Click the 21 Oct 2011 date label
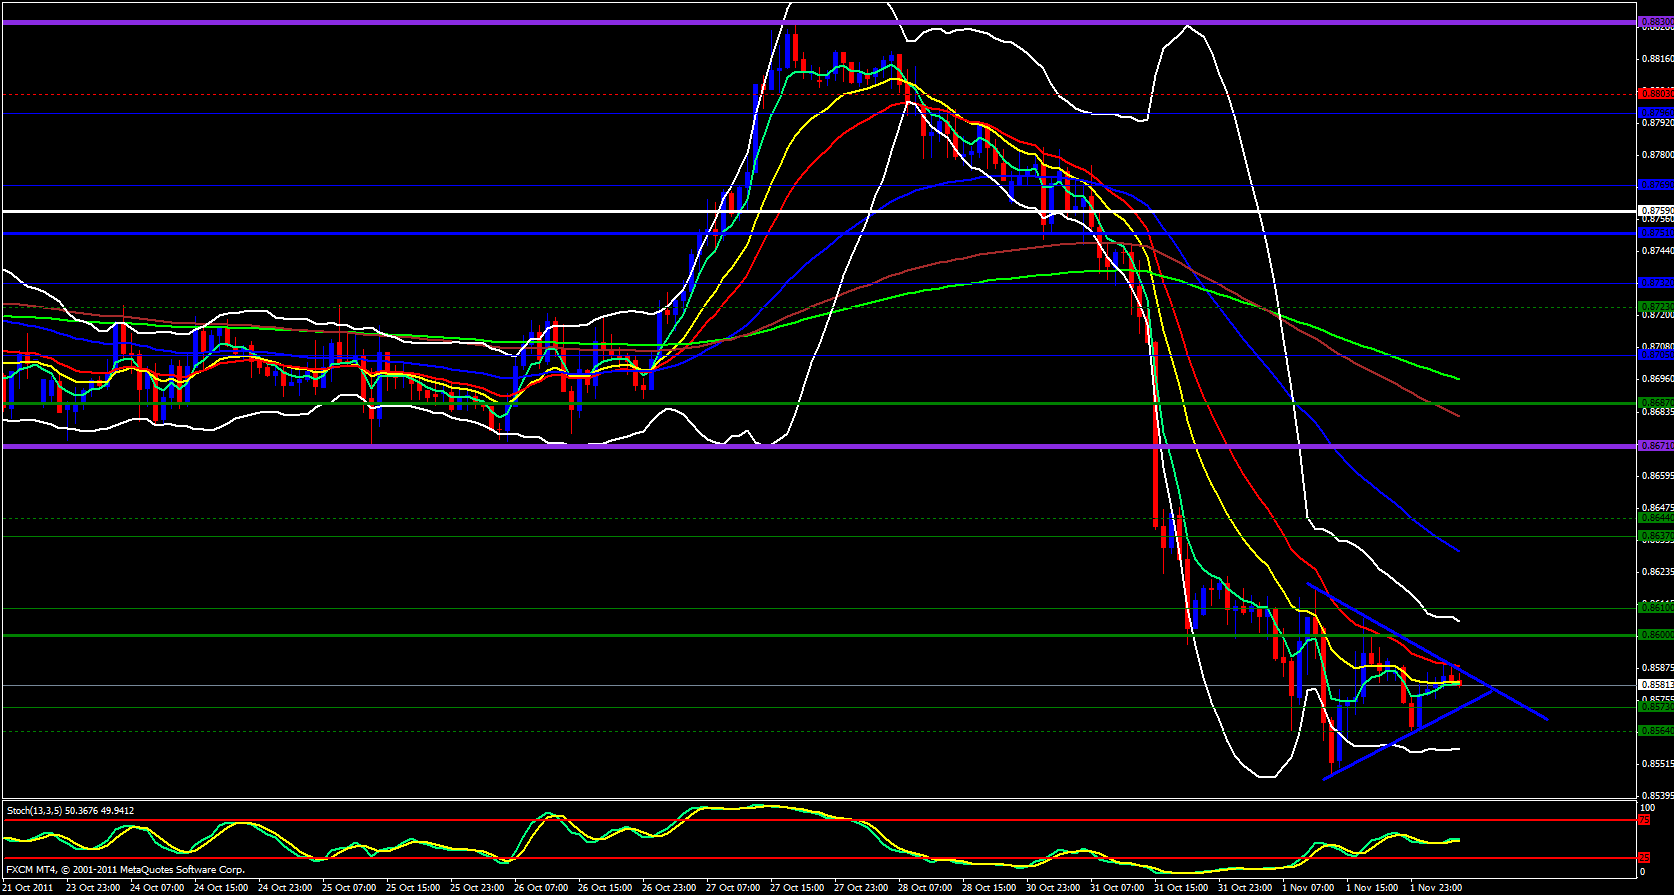The image size is (1674, 895). [28, 888]
